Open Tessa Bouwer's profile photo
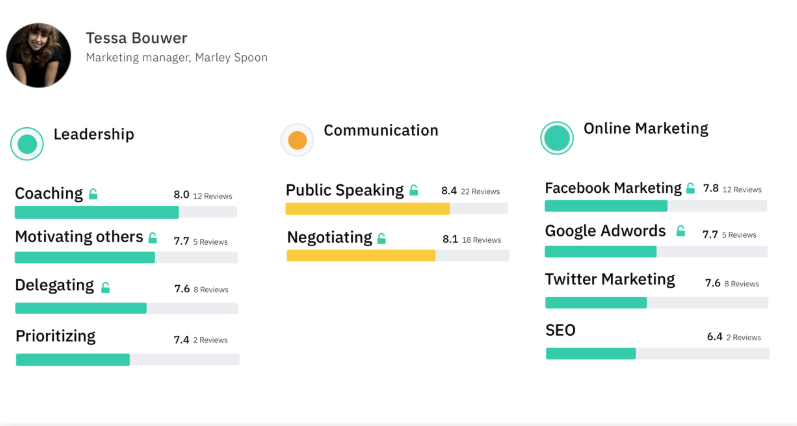 (x=39, y=55)
